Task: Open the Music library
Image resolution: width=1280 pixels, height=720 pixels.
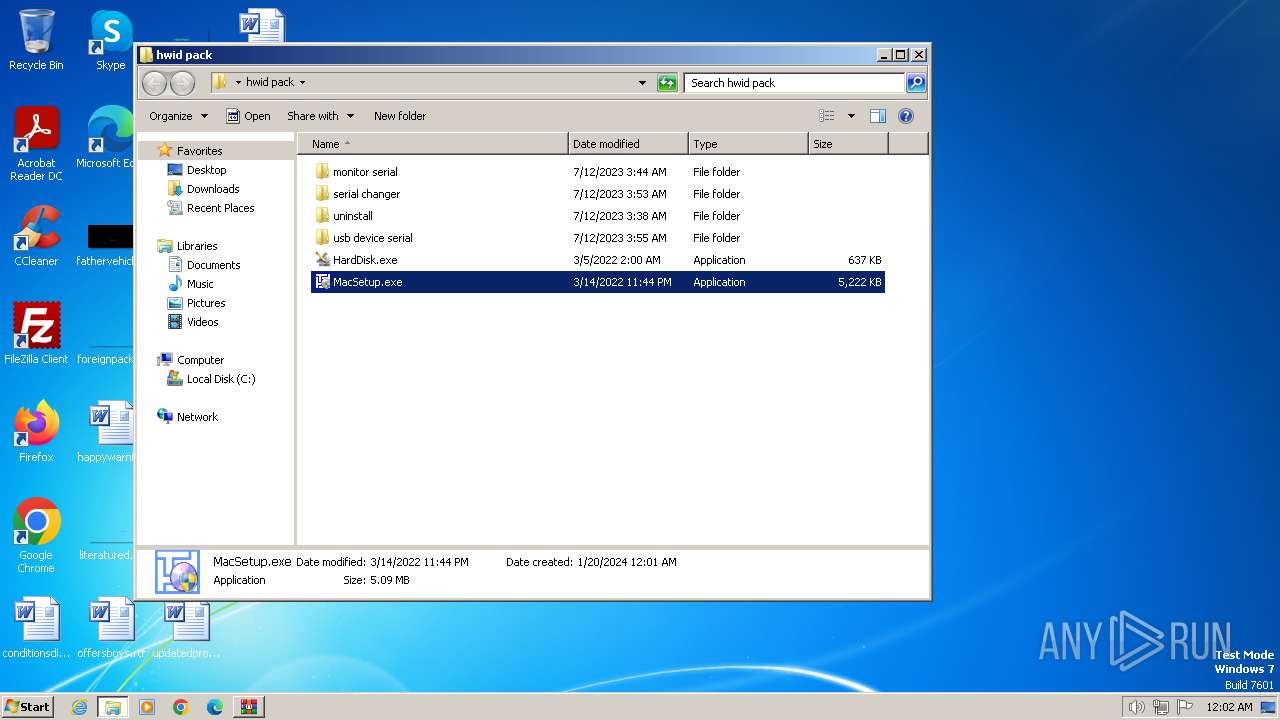Action: pyautogui.click(x=200, y=284)
